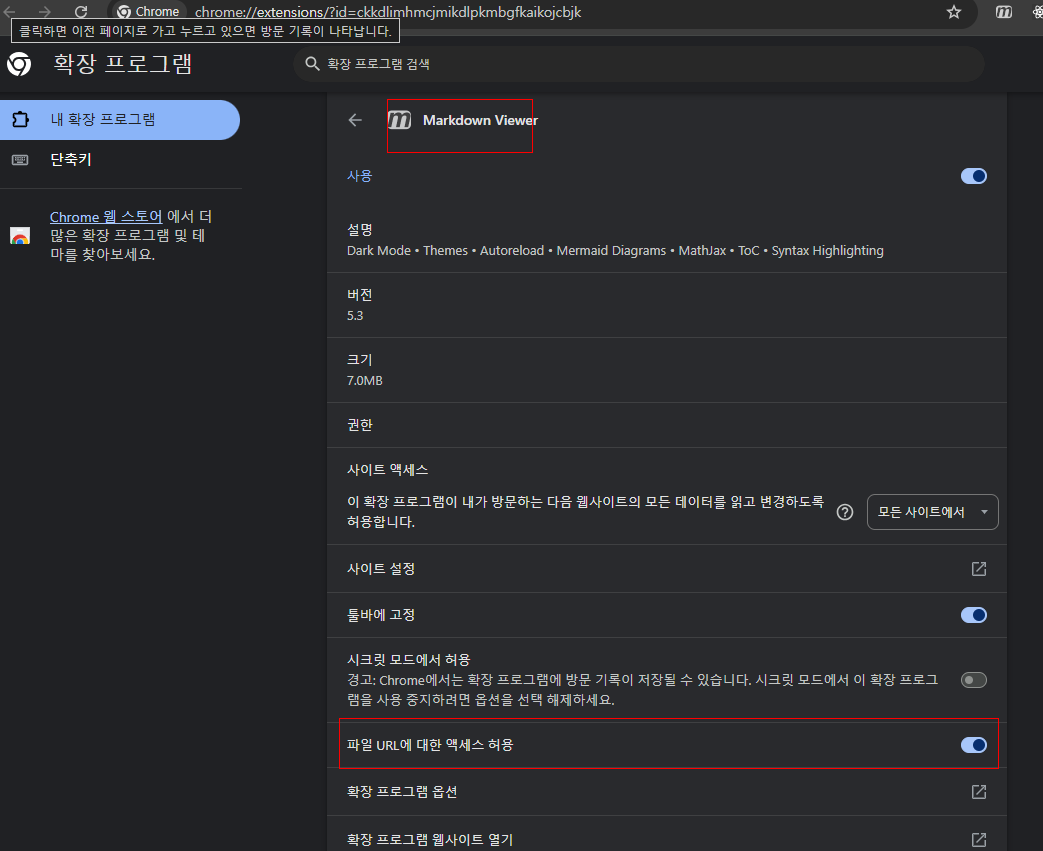Click the browser forward arrow button
This screenshot has height=851, width=1043.
coord(45,11)
